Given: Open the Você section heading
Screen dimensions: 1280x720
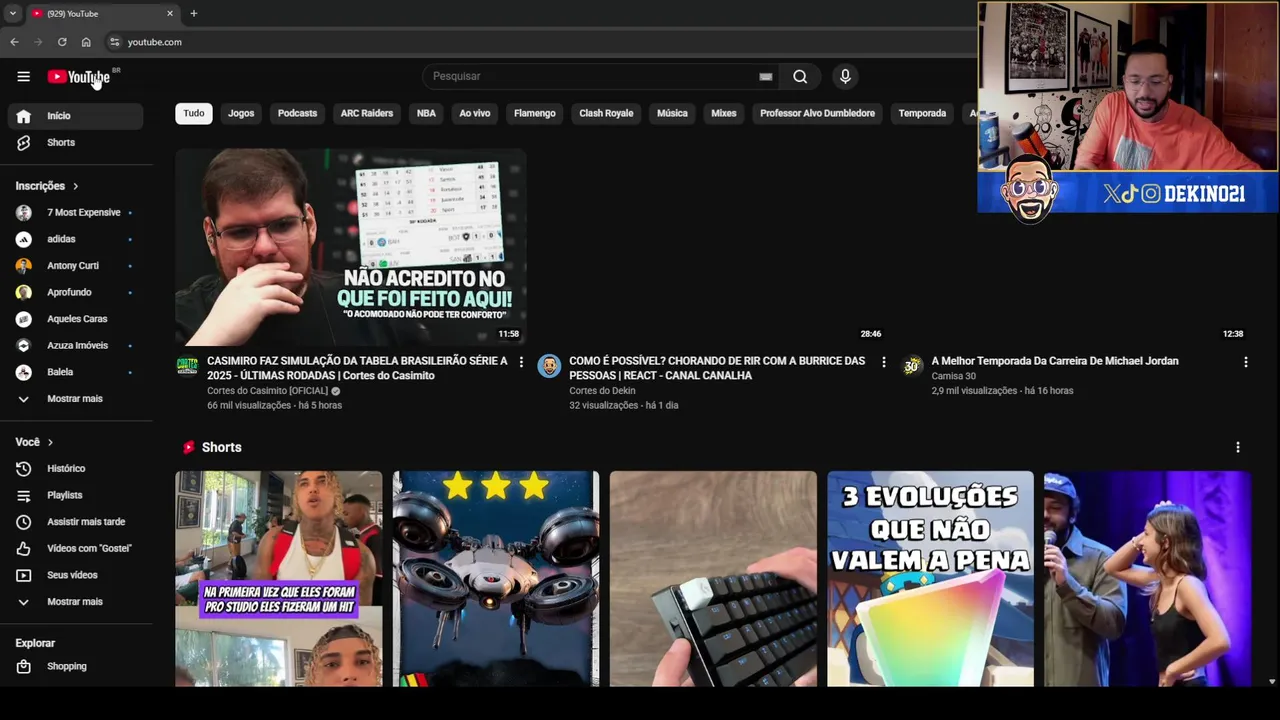Looking at the screenshot, I should tap(34, 442).
